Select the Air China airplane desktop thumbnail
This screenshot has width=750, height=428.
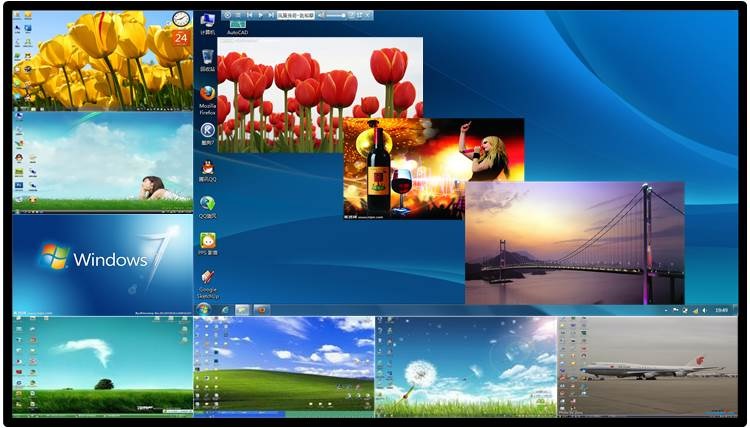[x=648, y=366]
